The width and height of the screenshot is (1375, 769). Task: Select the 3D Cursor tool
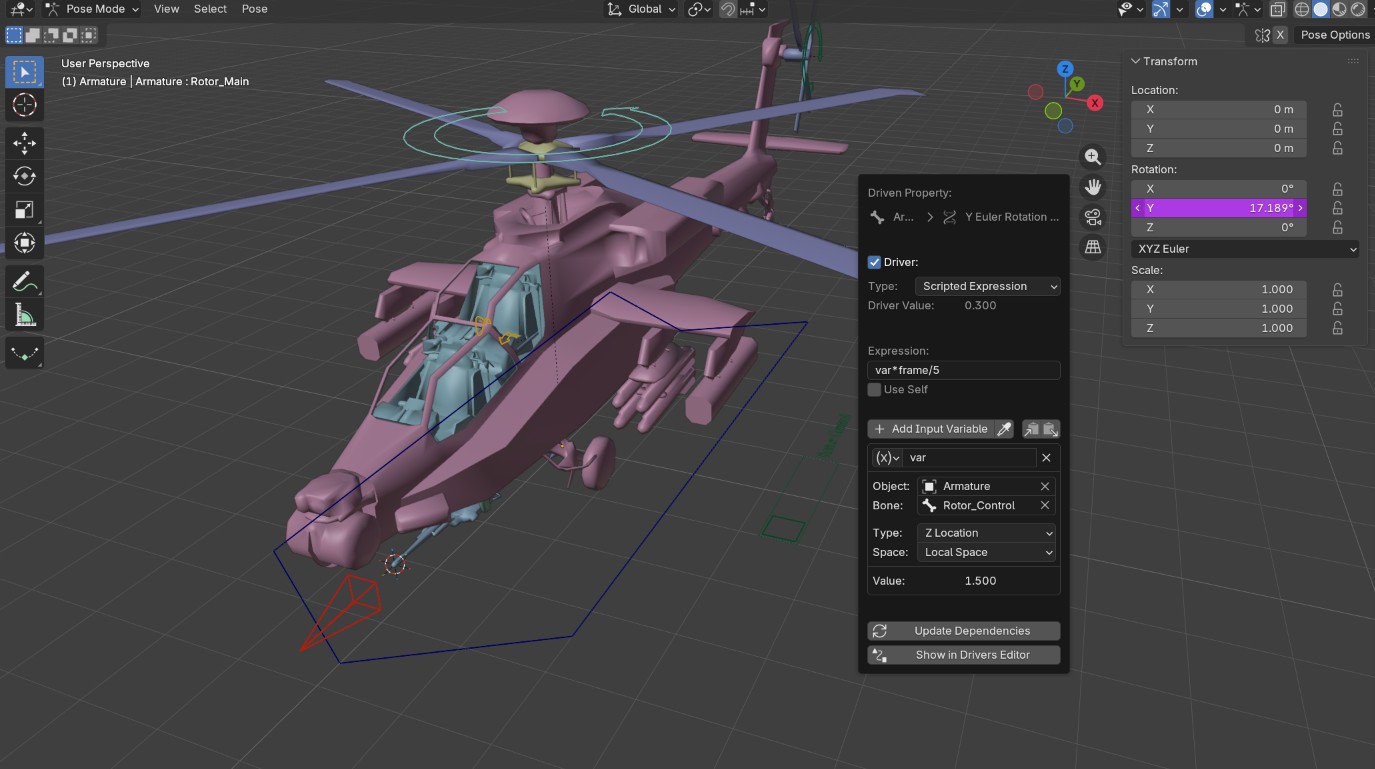(x=24, y=105)
